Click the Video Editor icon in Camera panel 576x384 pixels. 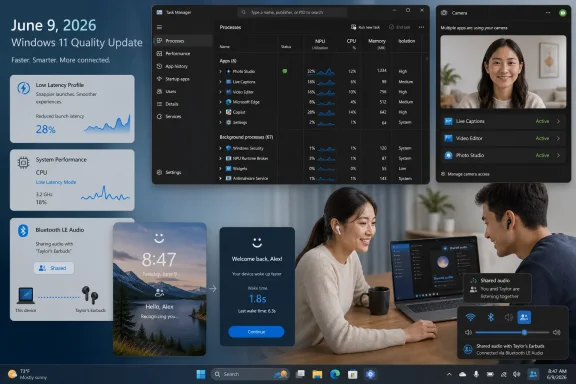coord(448,138)
